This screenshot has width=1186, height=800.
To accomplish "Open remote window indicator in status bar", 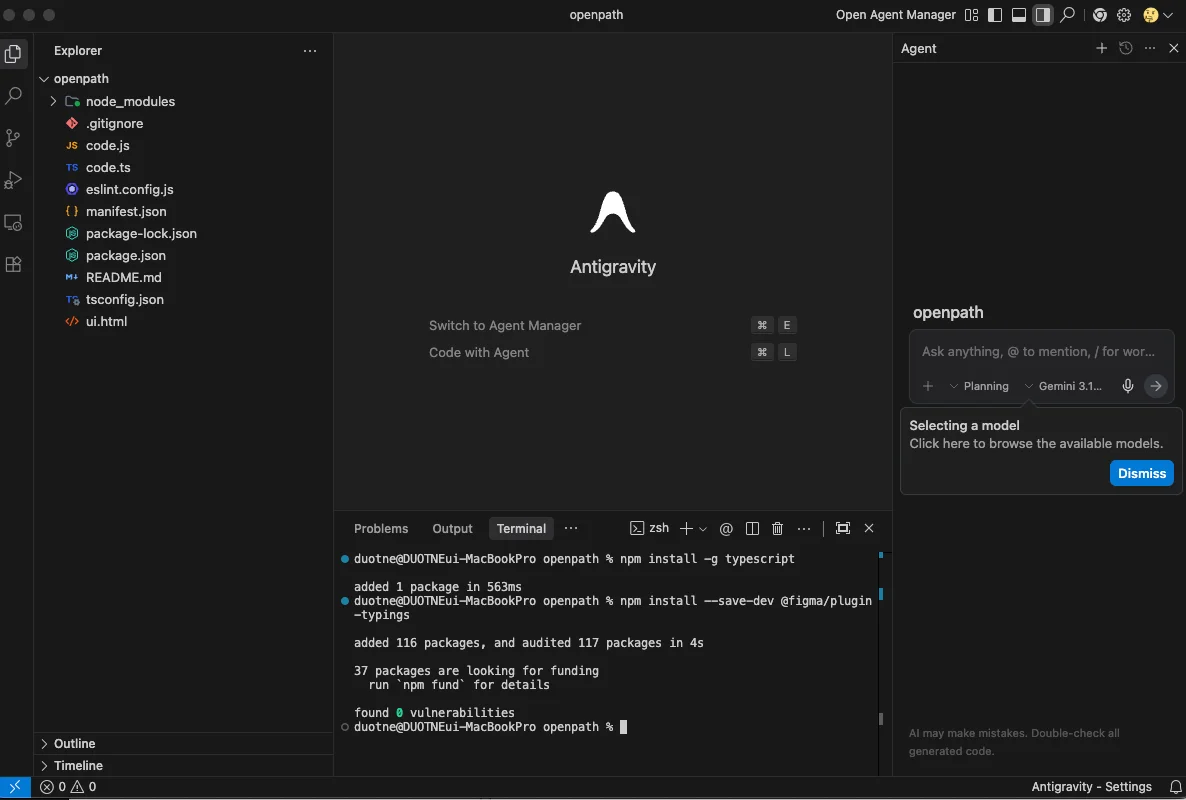I will coord(15,787).
